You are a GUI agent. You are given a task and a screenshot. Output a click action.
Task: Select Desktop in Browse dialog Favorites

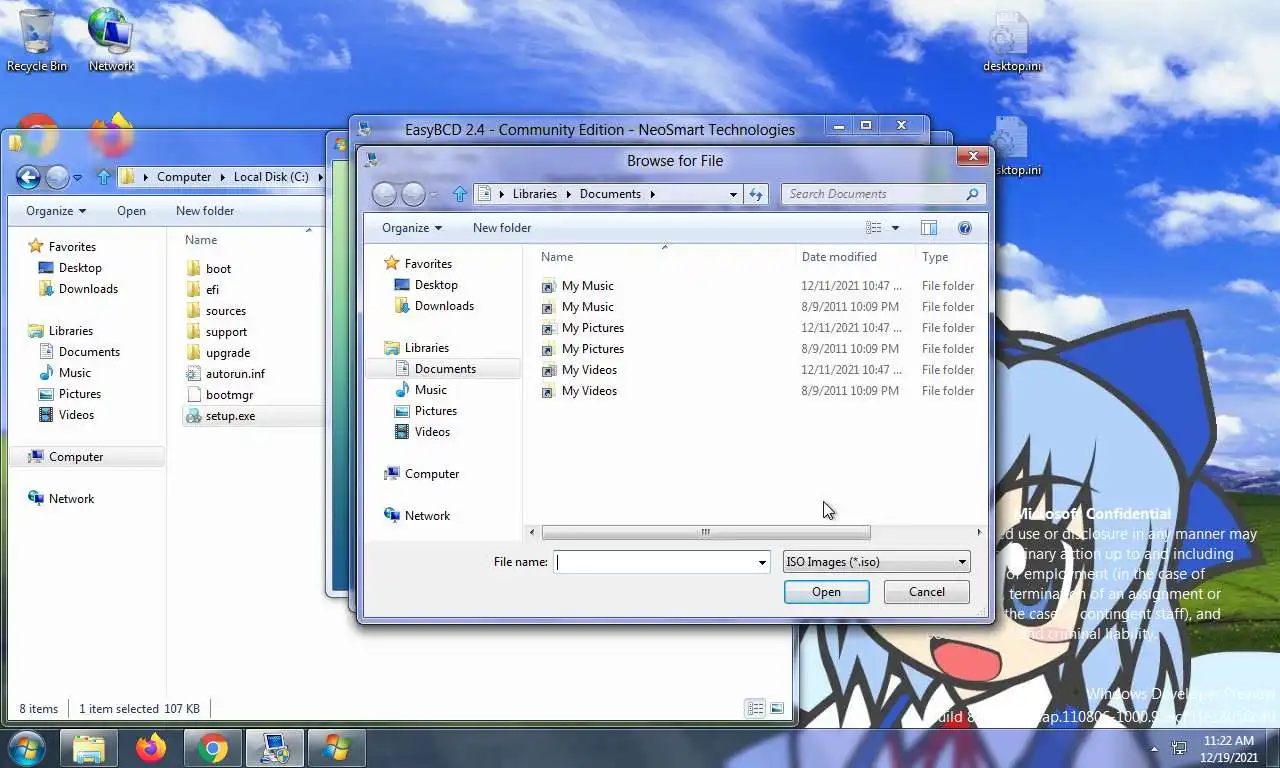coord(436,285)
